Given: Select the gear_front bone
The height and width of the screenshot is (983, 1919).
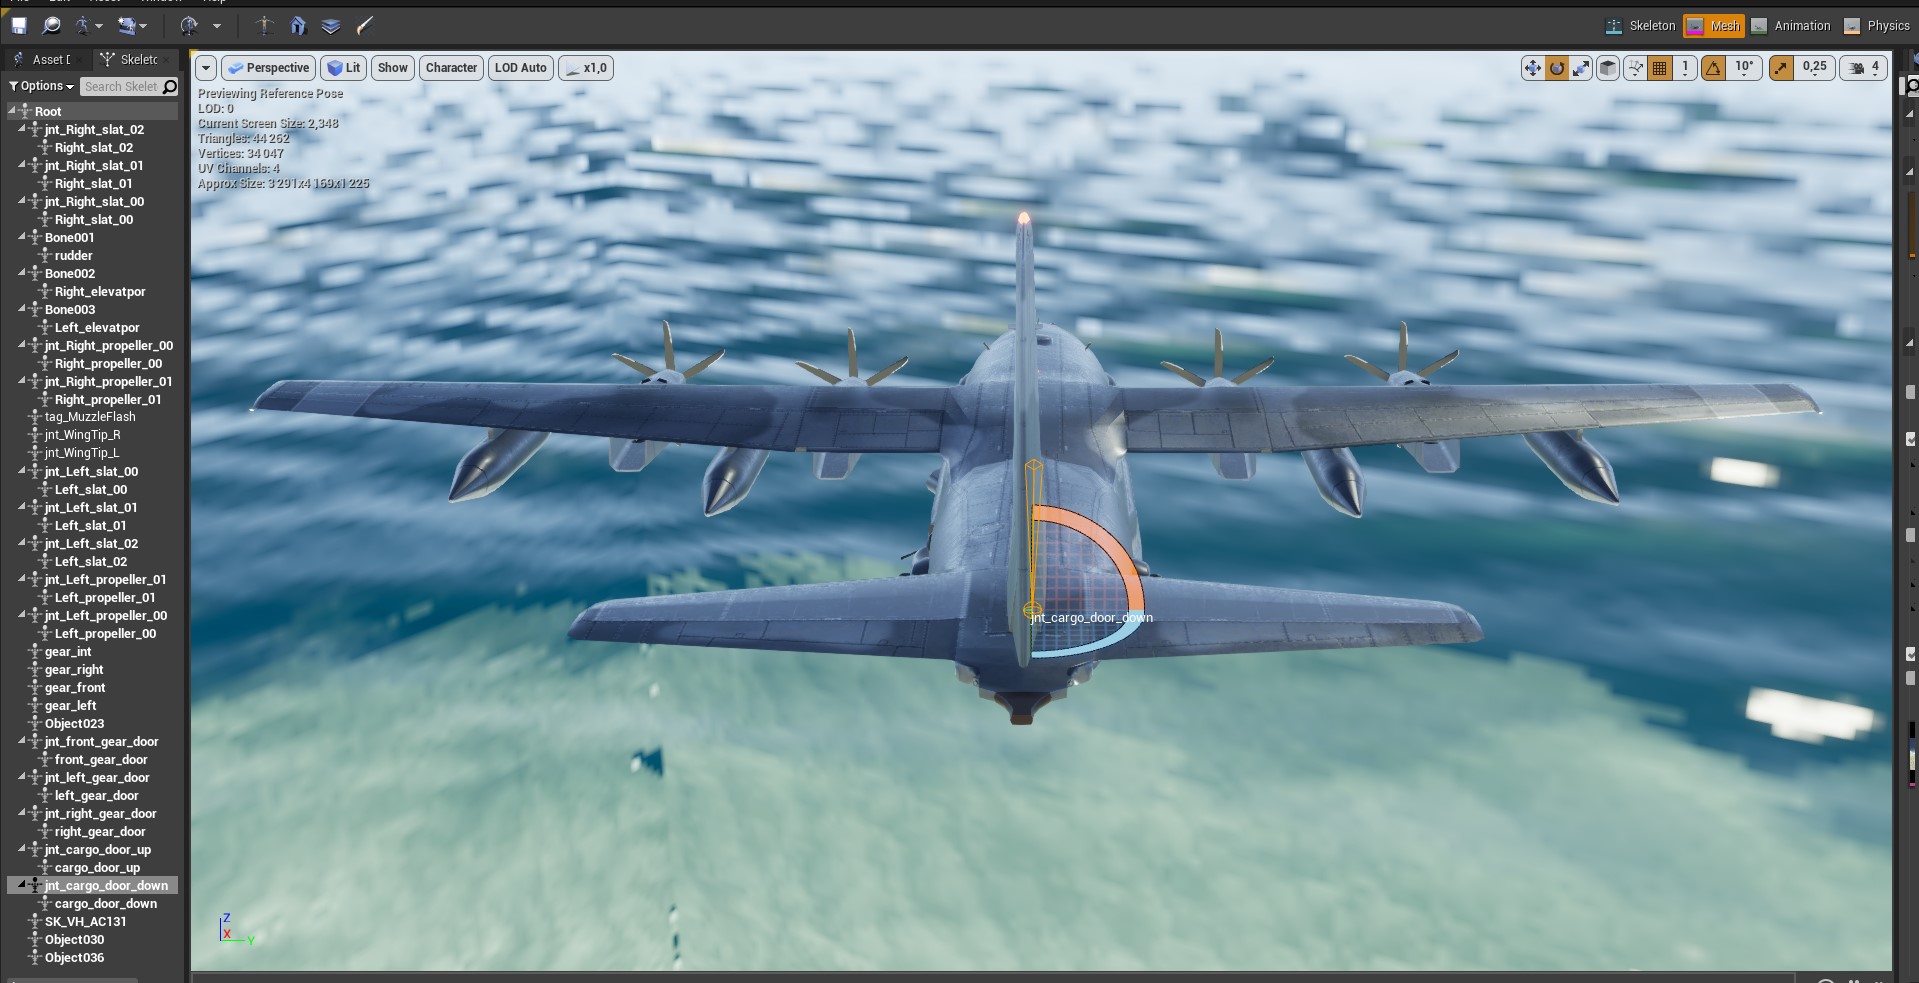Looking at the screenshot, I should [74, 687].
